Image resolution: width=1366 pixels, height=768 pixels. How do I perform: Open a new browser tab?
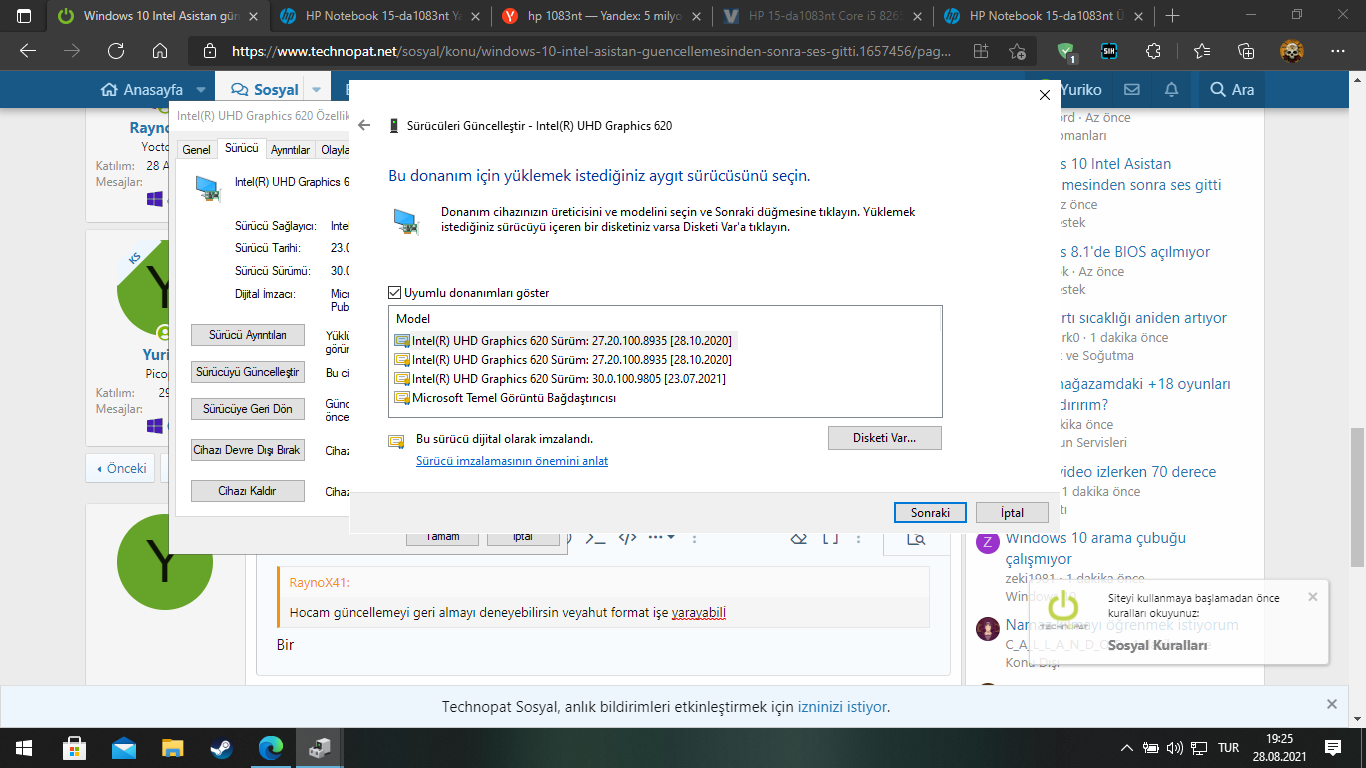click(x=1172, y=16)
